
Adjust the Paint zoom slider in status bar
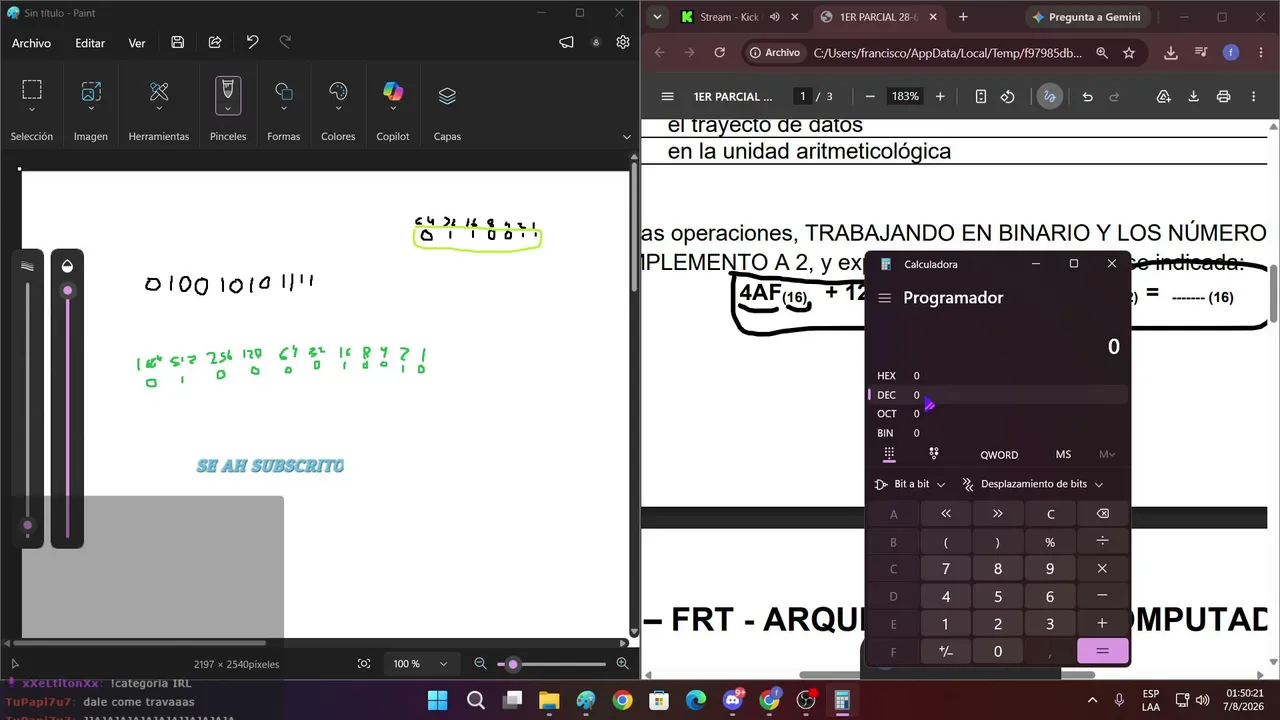513,664
